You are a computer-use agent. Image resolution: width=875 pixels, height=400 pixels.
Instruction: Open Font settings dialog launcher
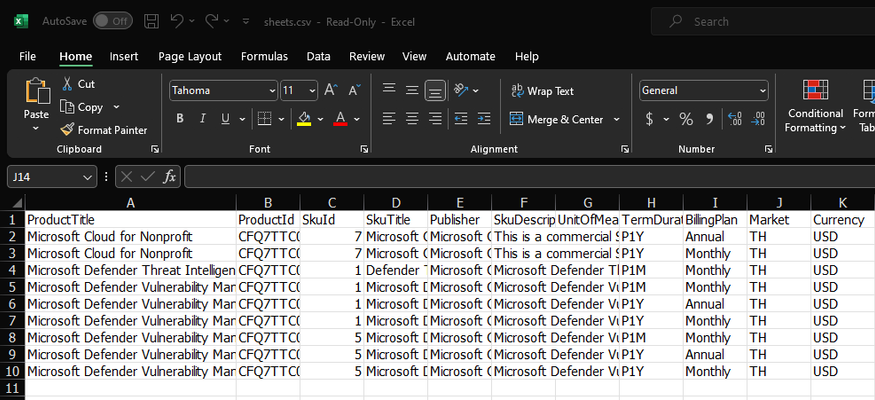click(x=364, y=149)
